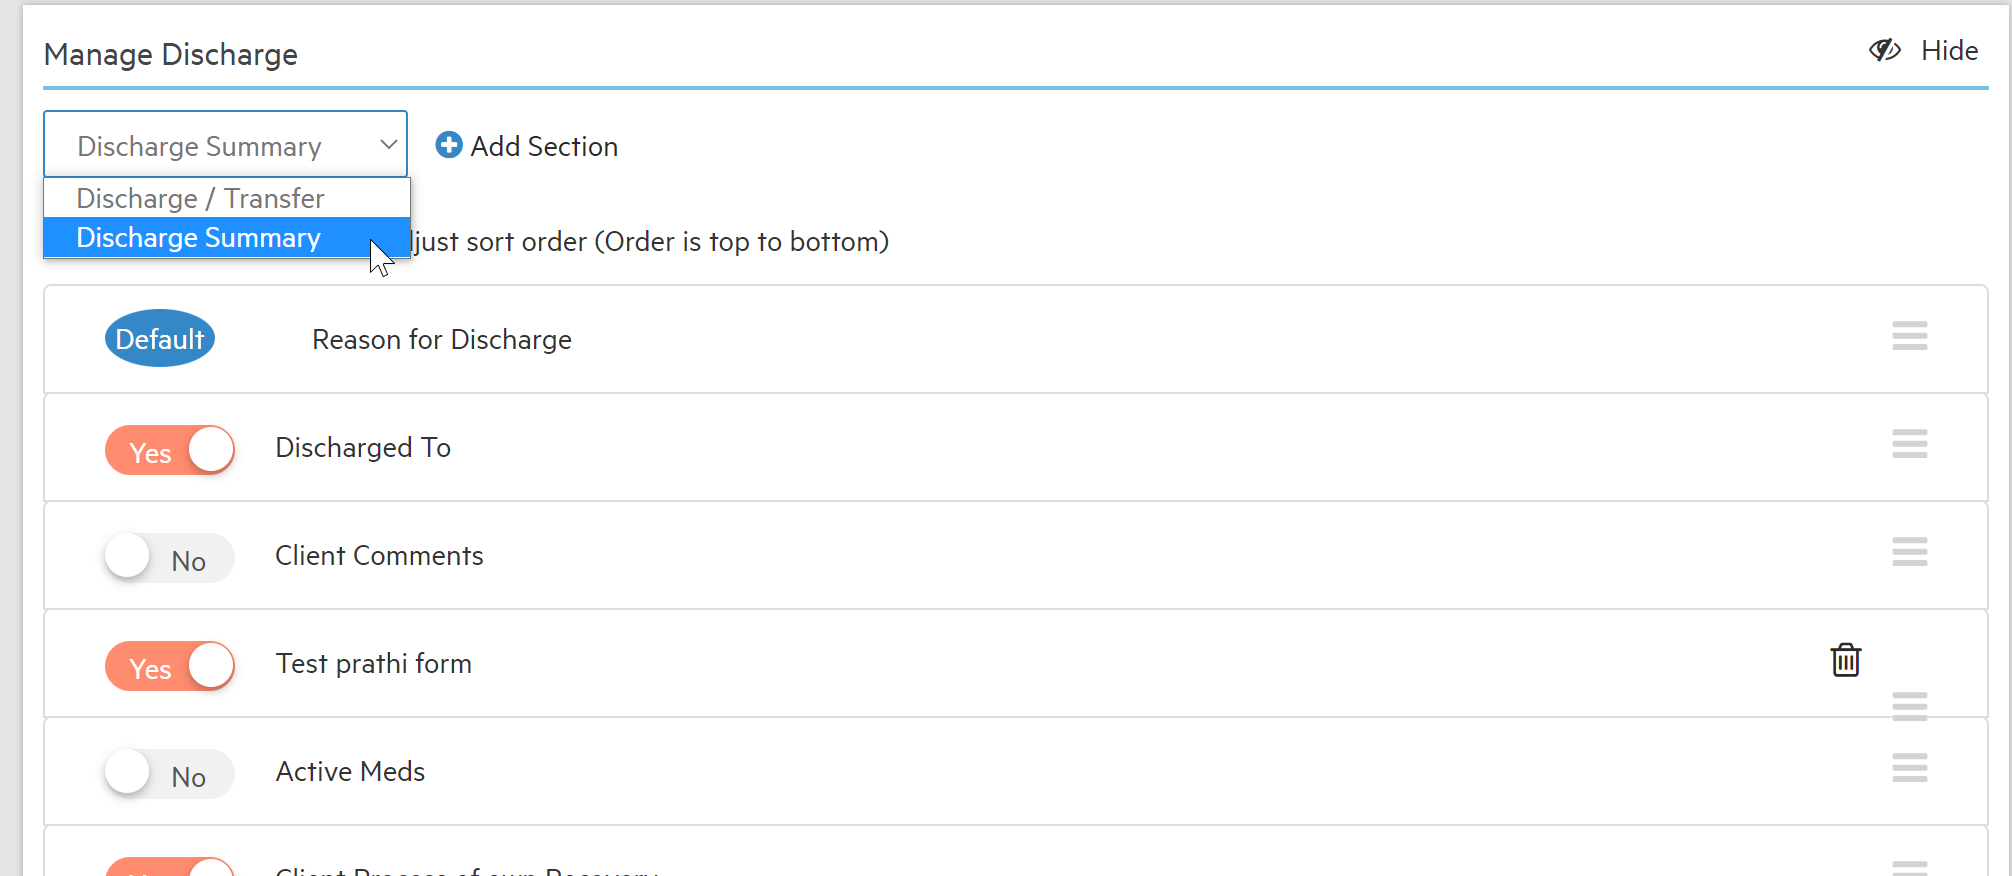
Task: Click the Reason for Discharge row label
Action: tap(441, 340)
